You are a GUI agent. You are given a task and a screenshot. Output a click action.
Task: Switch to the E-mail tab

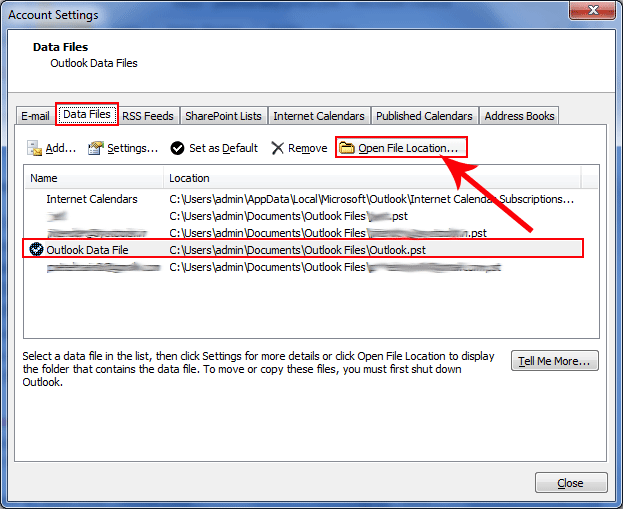35,116
